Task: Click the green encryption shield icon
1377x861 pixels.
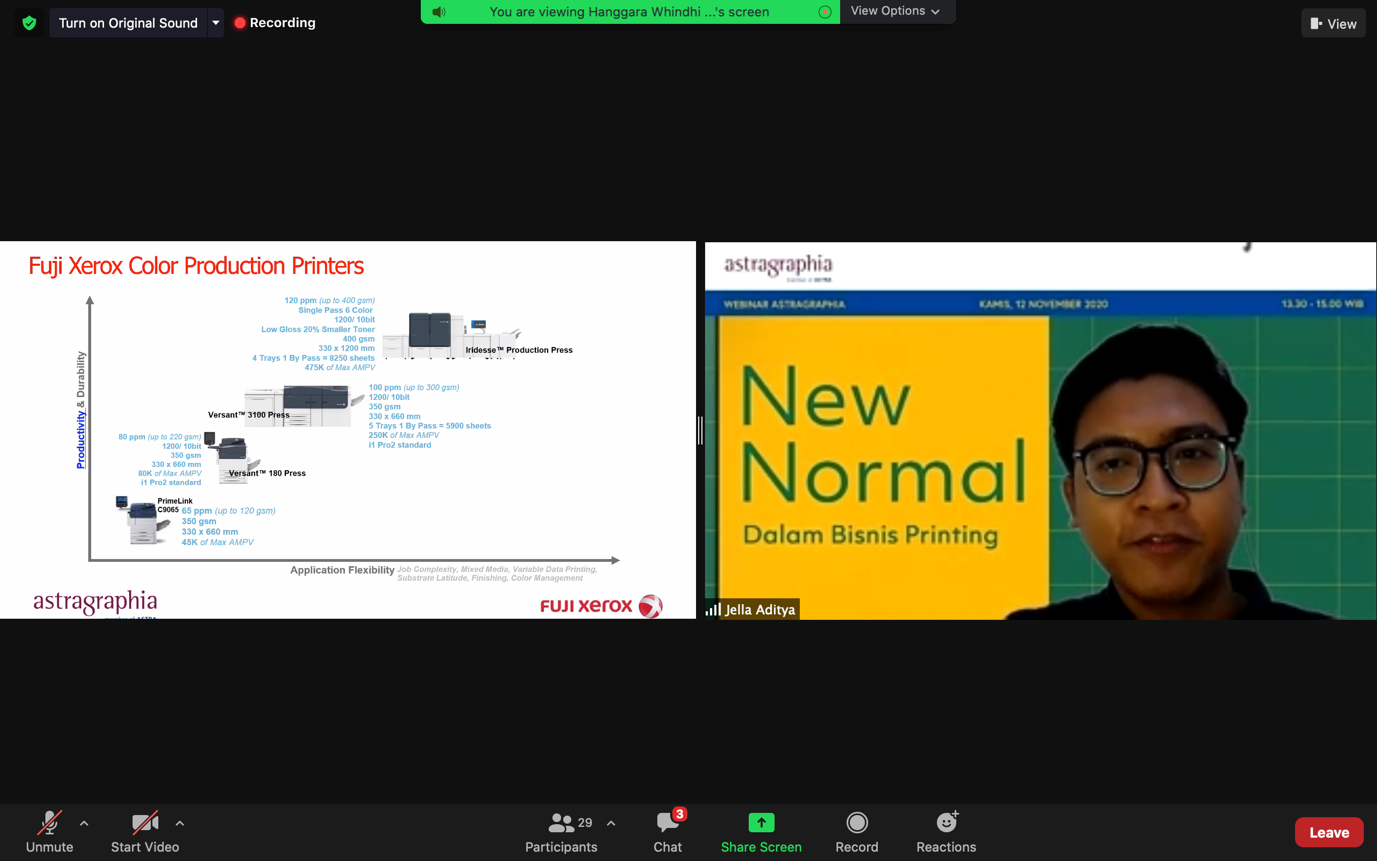Action: pyautogui.click(x=29, y=23)
